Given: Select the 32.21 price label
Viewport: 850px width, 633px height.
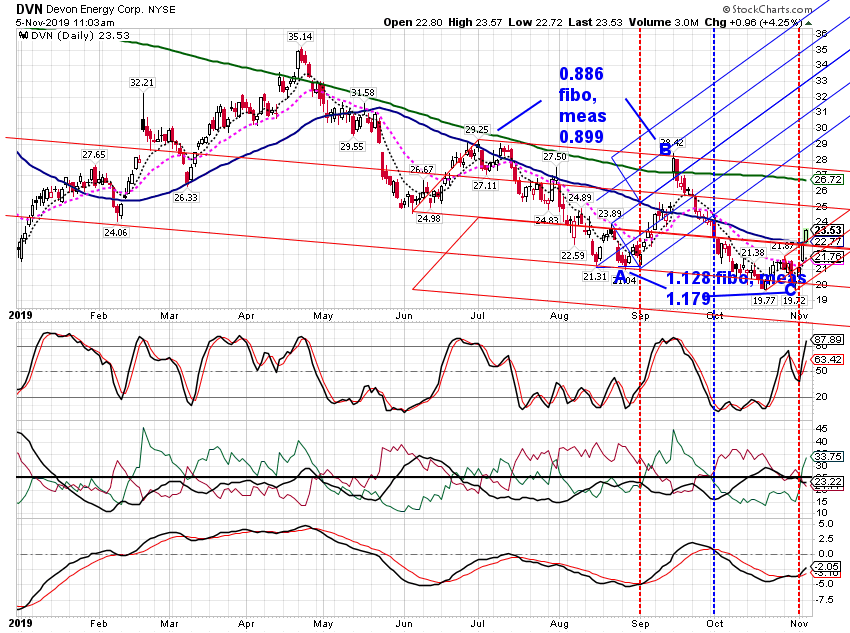Looking at the screenshot, I should point(142,82).
